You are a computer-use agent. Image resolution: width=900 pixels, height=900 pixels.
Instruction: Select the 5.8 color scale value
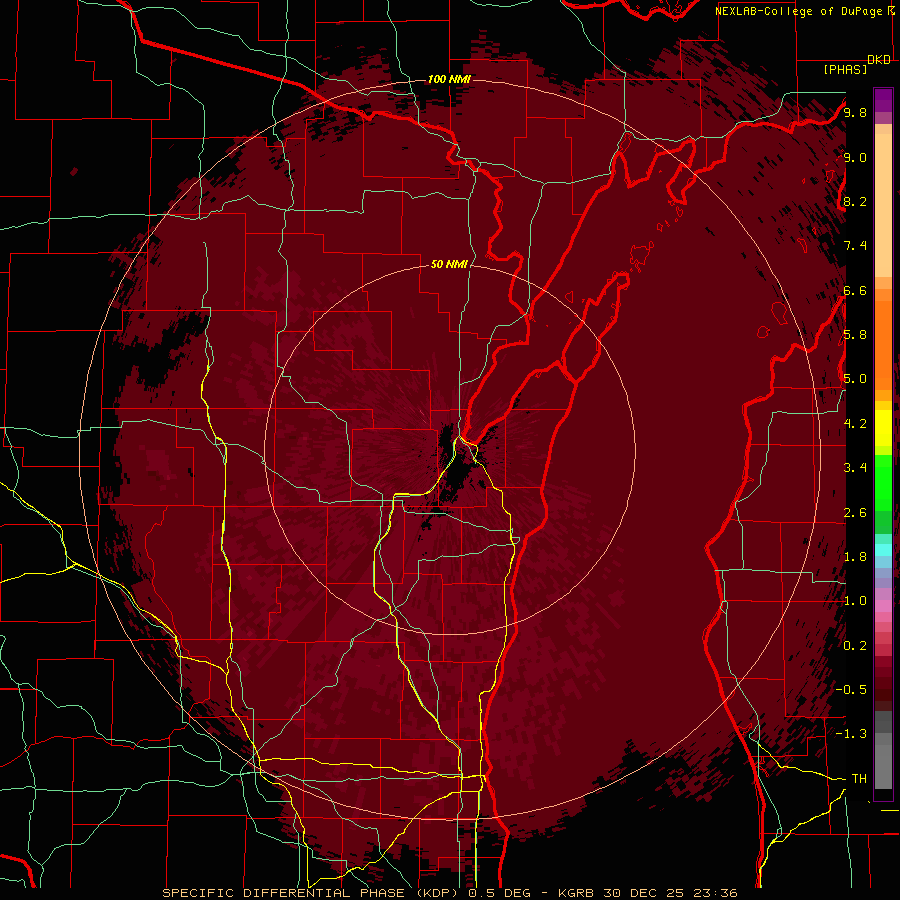(x=855, y=335)
